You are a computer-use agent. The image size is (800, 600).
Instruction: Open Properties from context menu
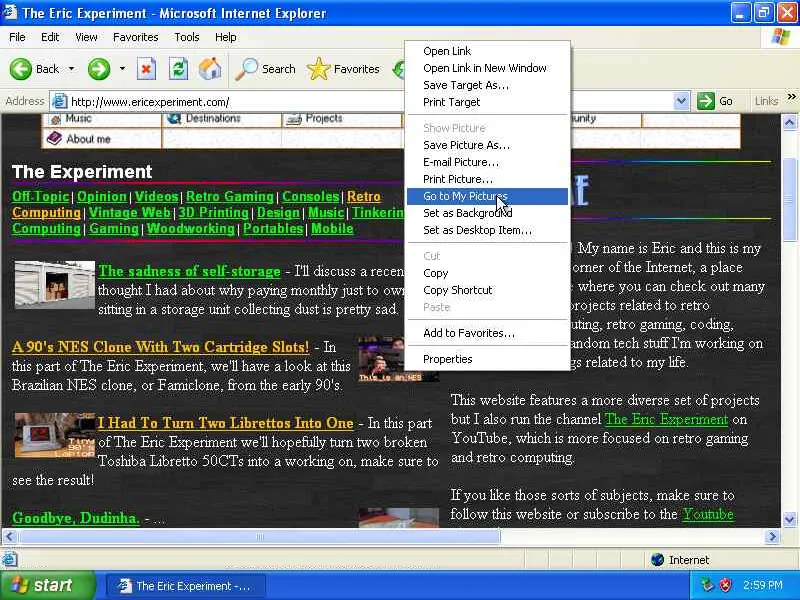[x=487, y=359]
